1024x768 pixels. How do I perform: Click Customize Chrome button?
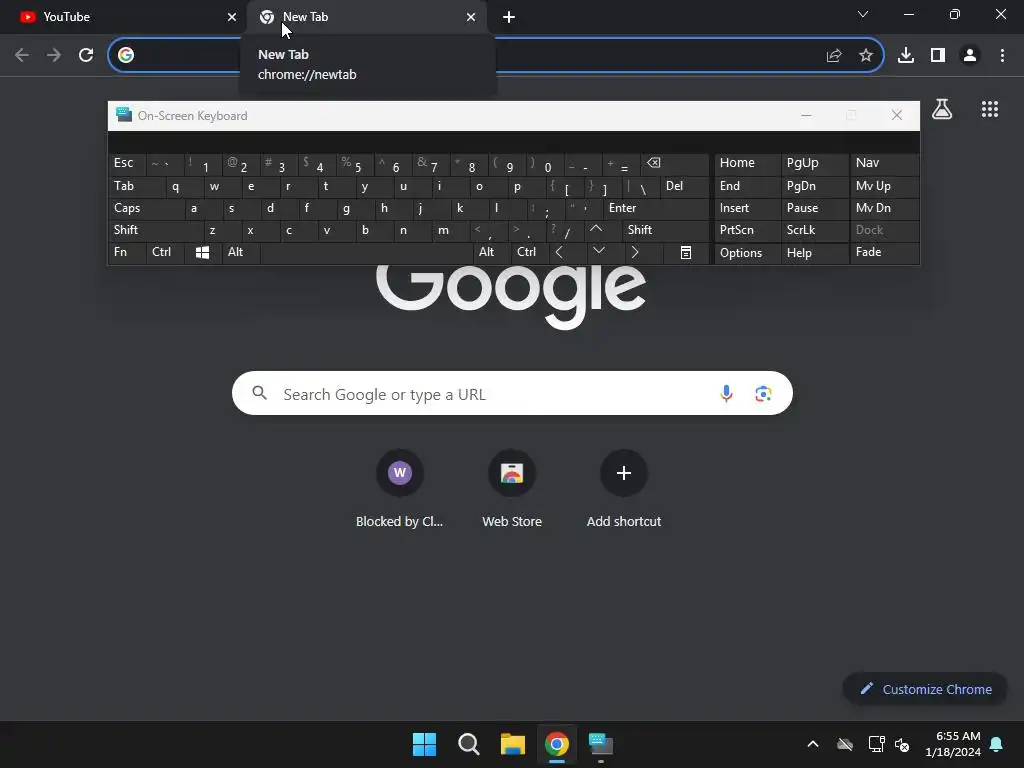[x=925, y=690]
